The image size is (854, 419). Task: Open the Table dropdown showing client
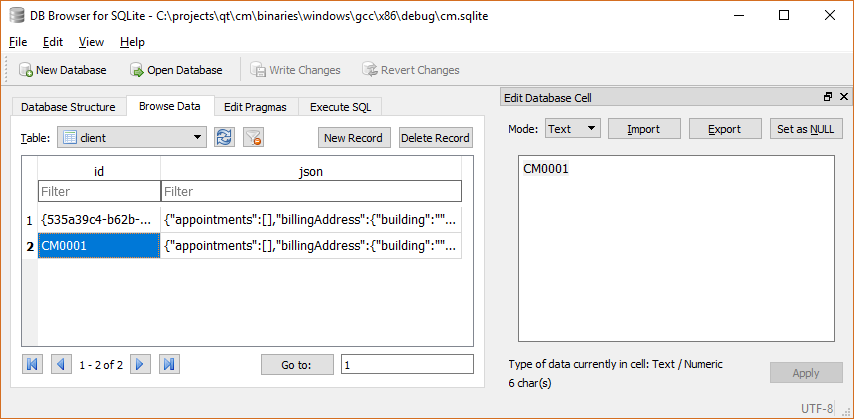pyautogui.click(x=132, y=138)
